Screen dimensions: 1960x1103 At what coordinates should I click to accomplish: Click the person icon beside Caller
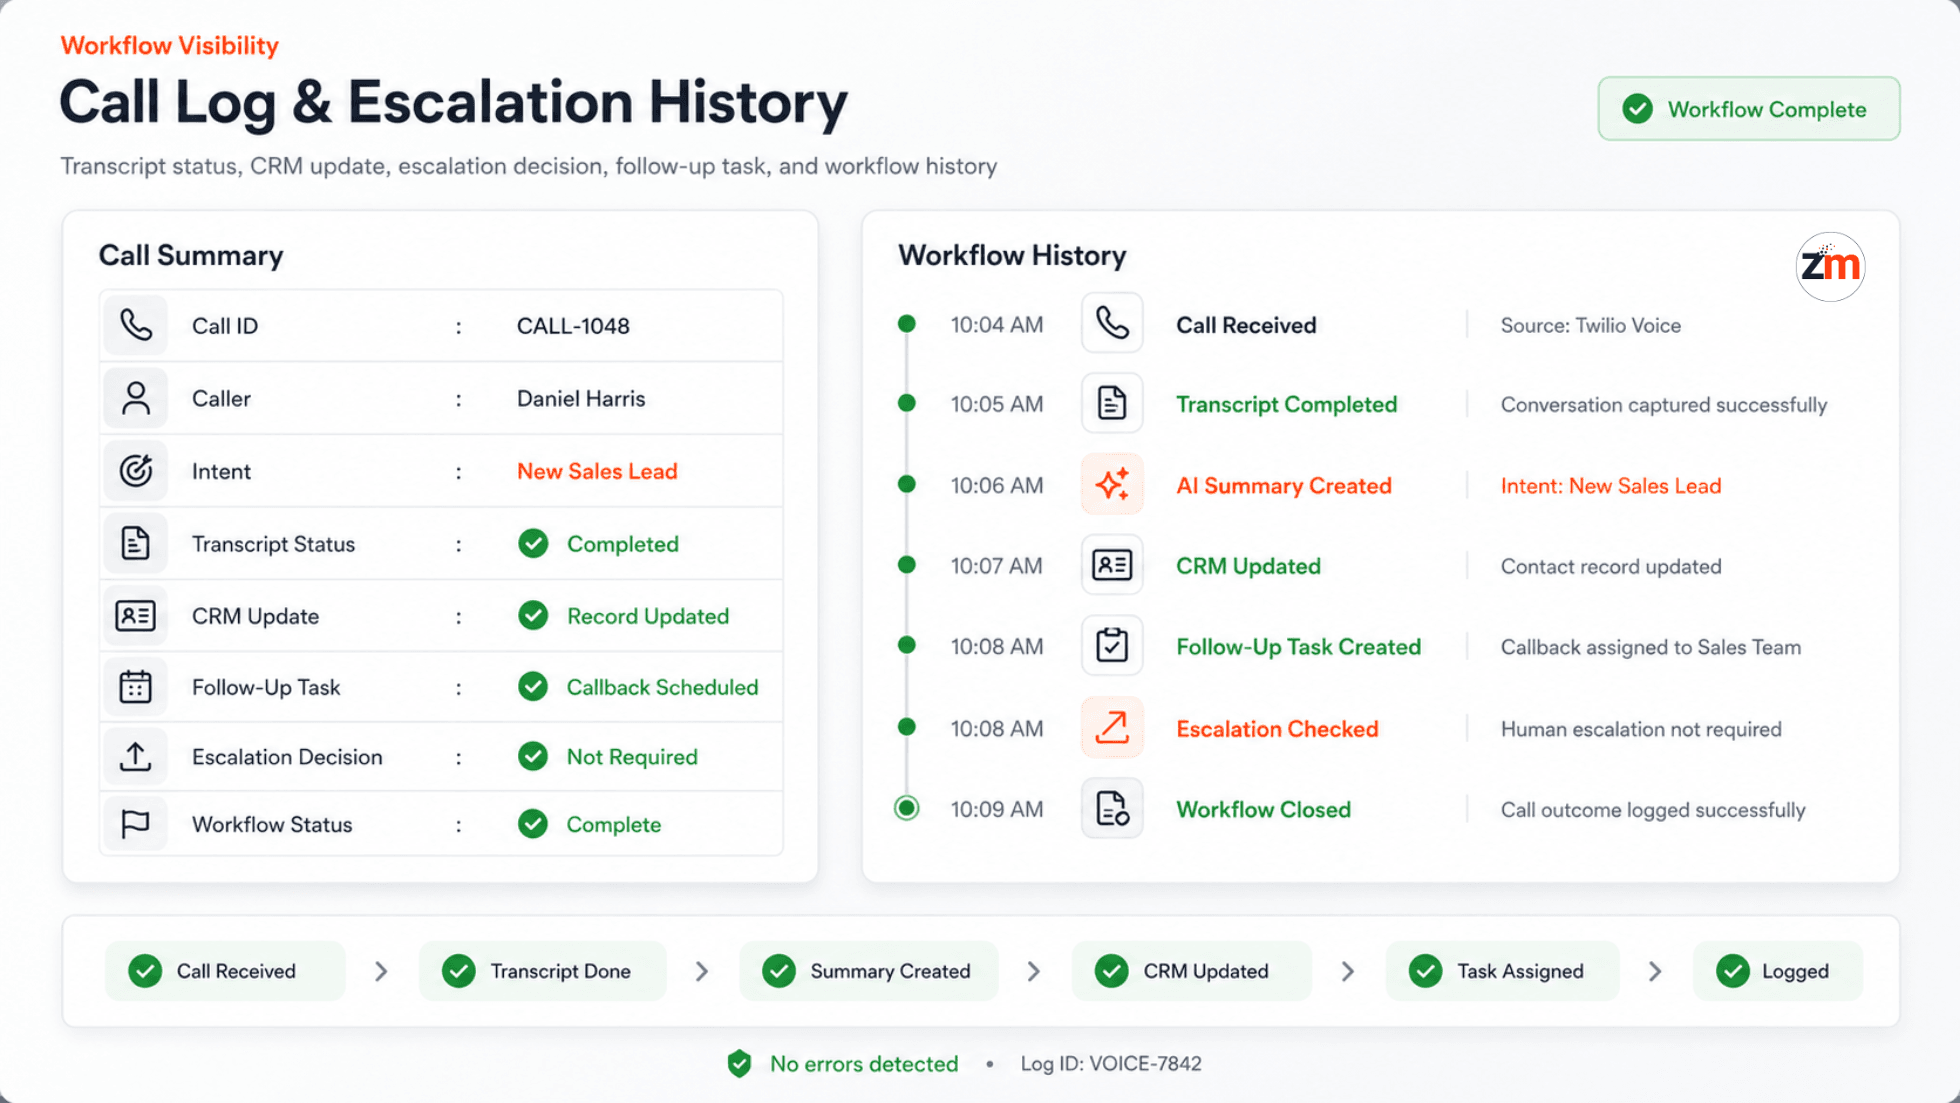[135, 398]
